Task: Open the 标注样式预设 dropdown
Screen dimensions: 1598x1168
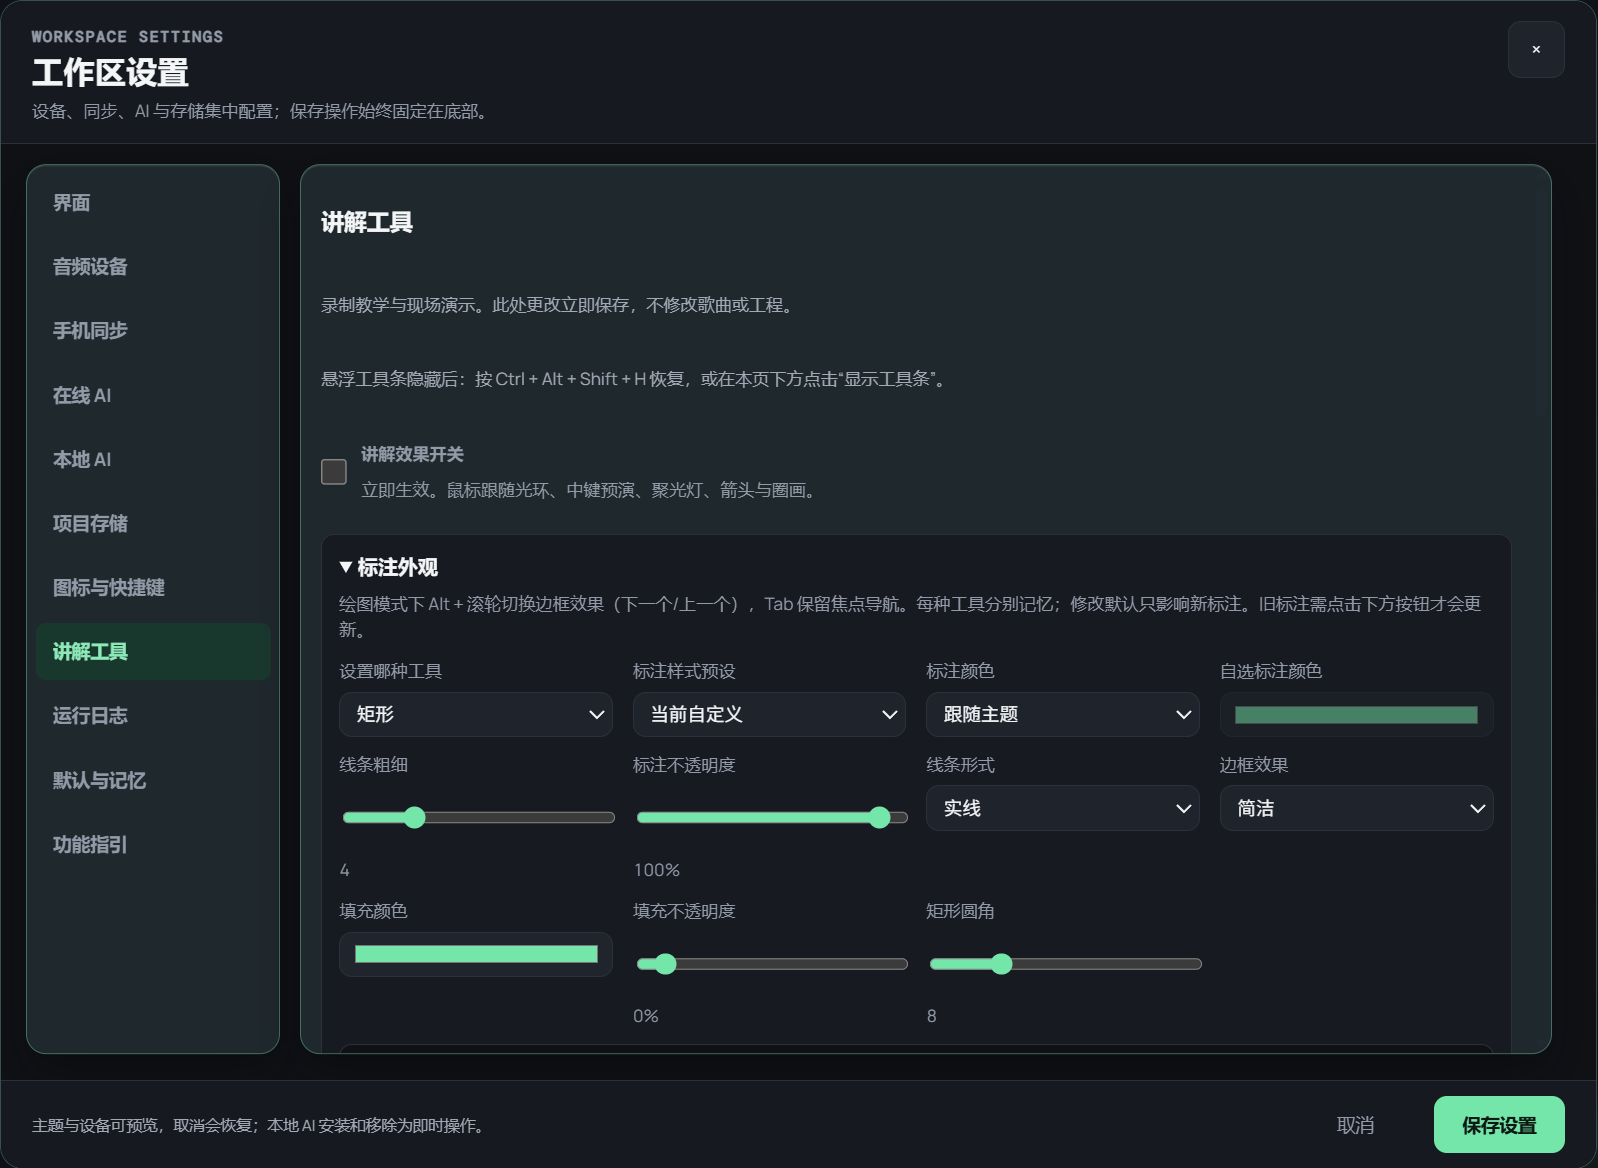Action: tap(770, 714)
